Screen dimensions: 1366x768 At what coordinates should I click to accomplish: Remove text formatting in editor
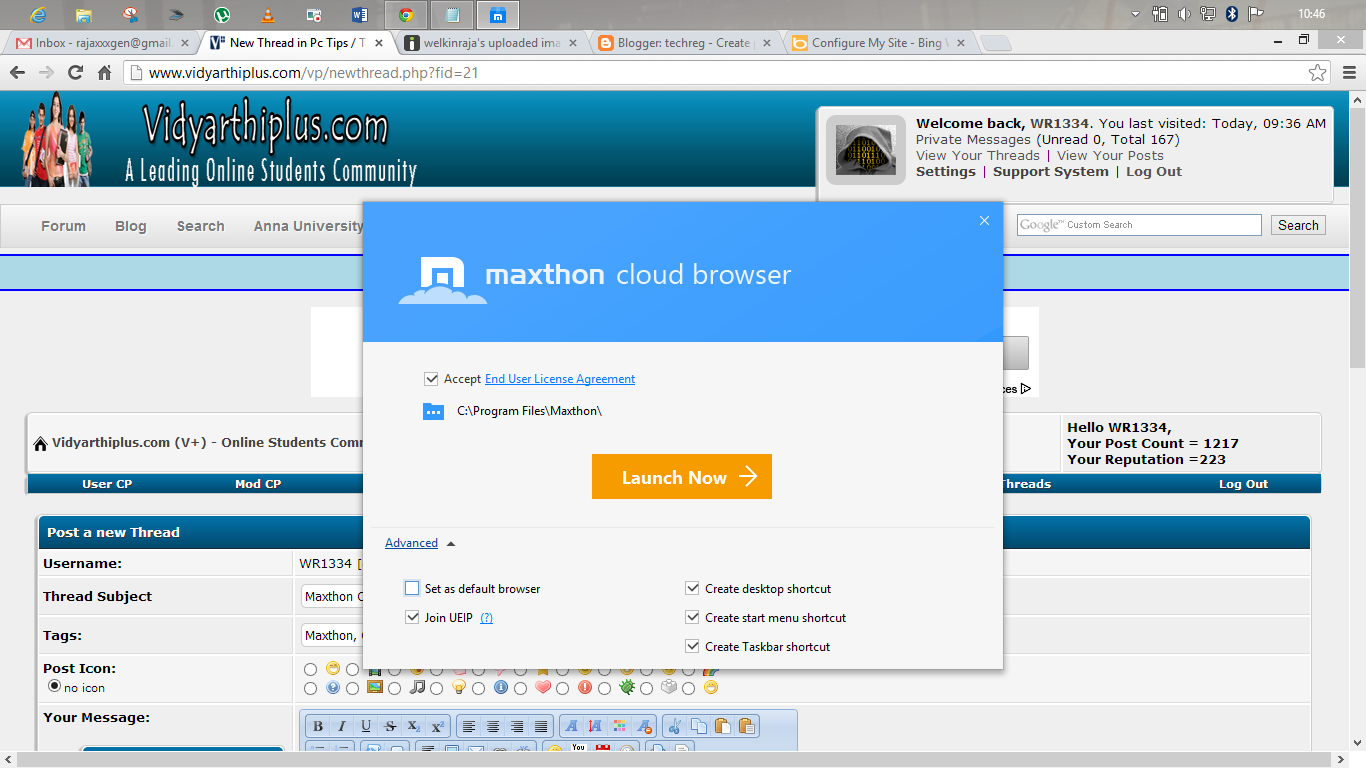tap(644, 727)
